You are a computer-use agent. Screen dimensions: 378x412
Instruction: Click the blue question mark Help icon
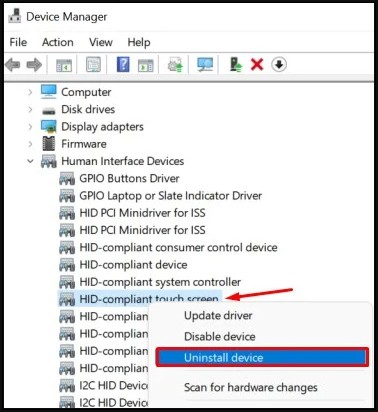123,64
